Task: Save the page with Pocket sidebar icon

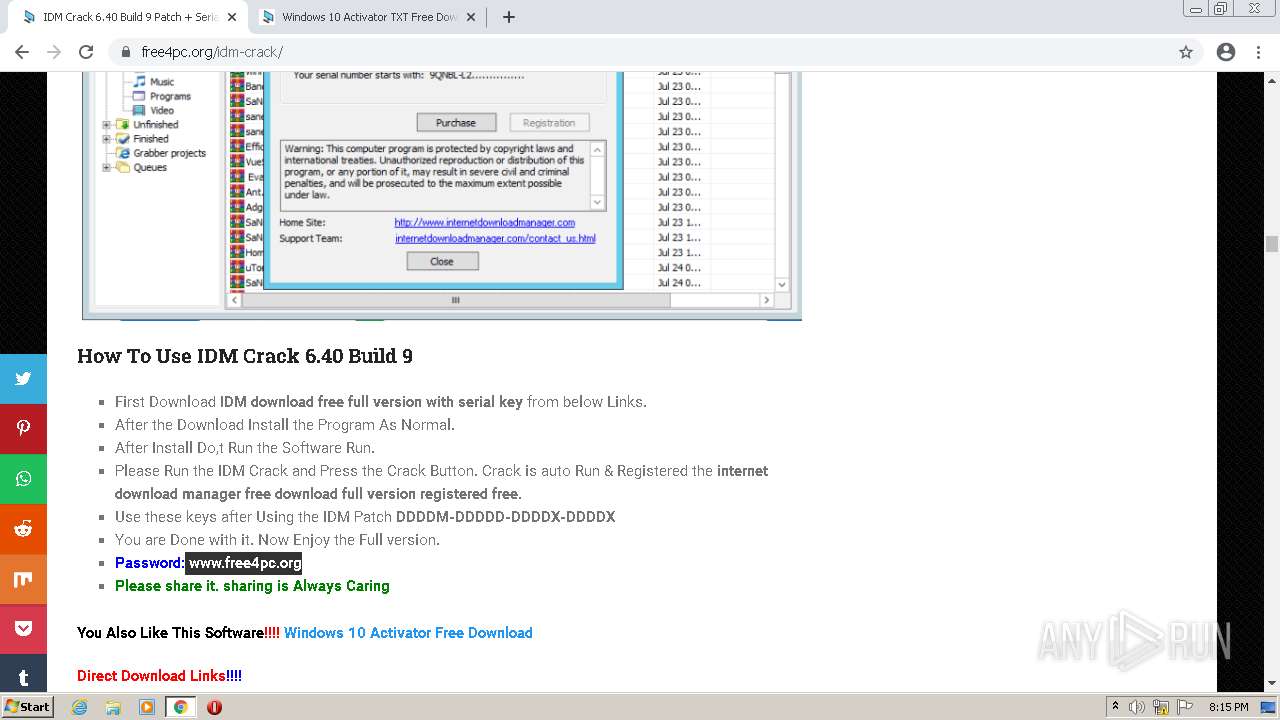Action: click(x=23, y=629)
